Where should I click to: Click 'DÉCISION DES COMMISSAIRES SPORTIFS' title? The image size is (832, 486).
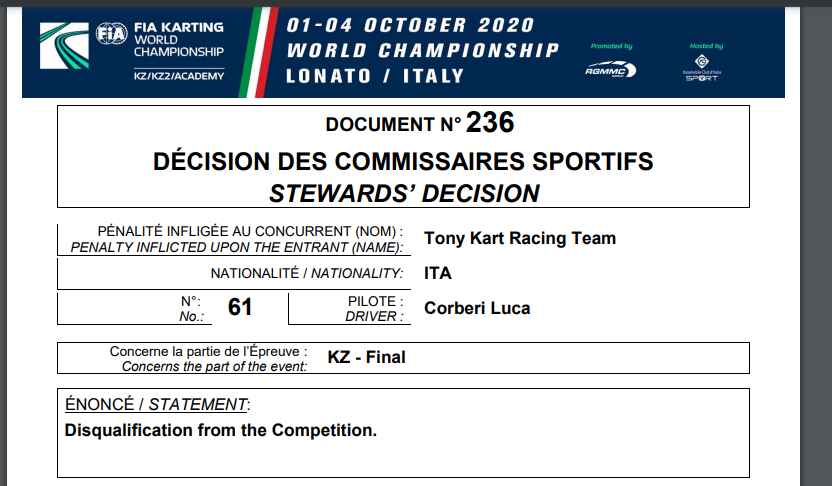point(403,161)
